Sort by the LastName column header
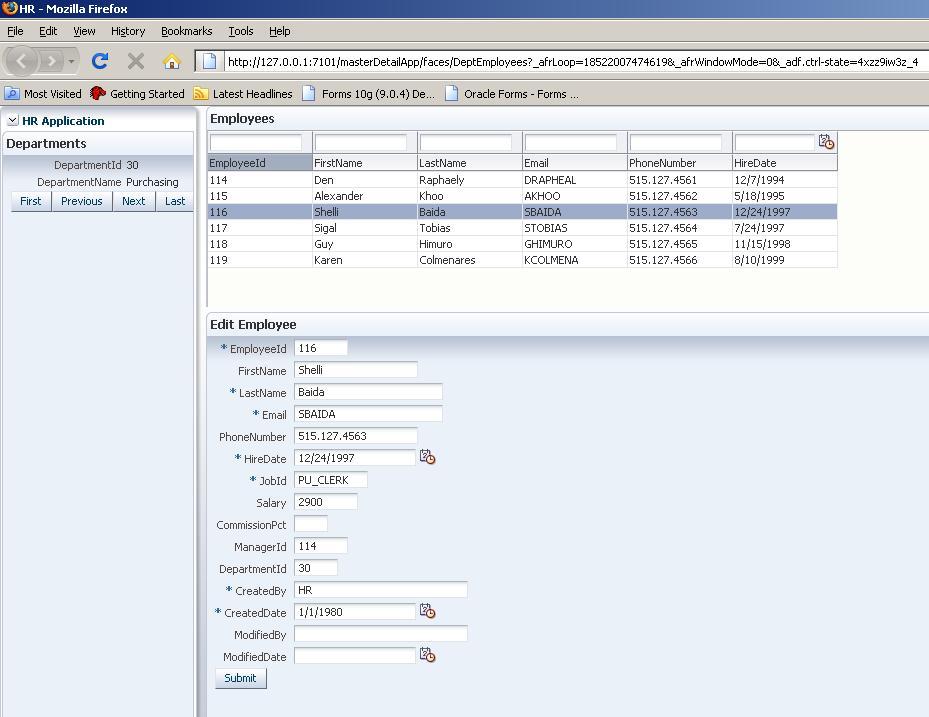Screen dimensions: 929x717 coord(470,163)
